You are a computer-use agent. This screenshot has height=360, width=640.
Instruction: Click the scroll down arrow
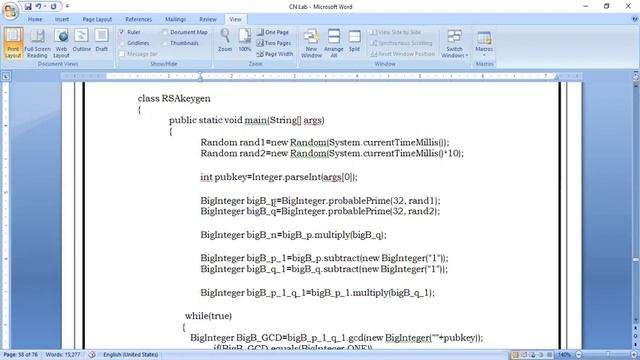[x=636, y=320]
